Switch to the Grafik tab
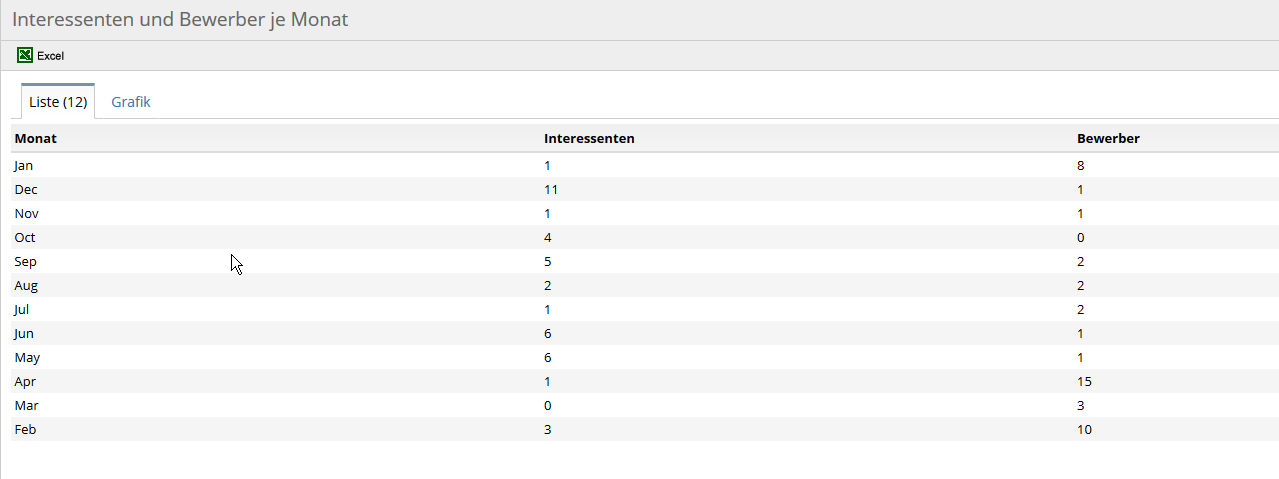This screenshot has width=1279, height=479. (131, 102)
